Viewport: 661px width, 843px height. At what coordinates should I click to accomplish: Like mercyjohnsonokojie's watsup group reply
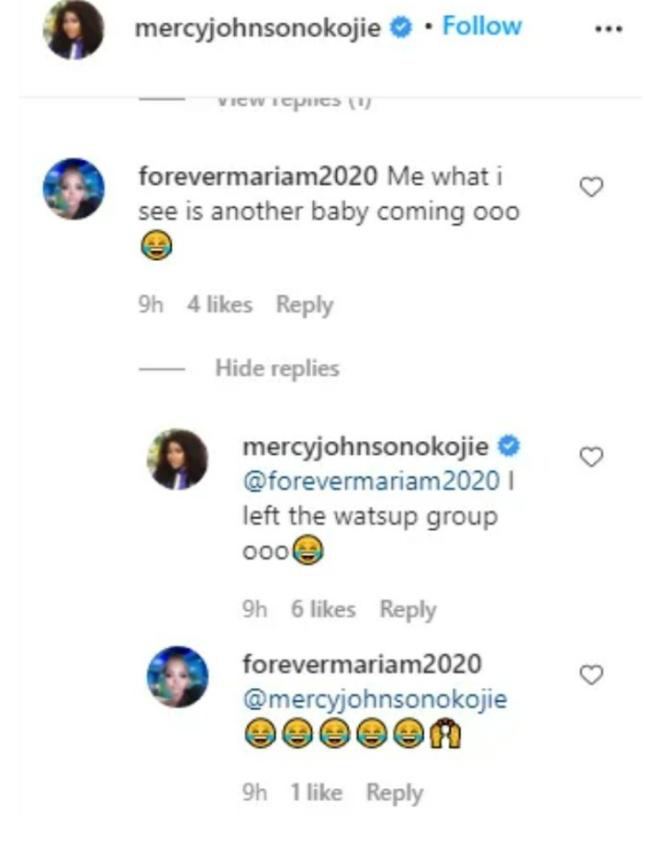point(592,457)
